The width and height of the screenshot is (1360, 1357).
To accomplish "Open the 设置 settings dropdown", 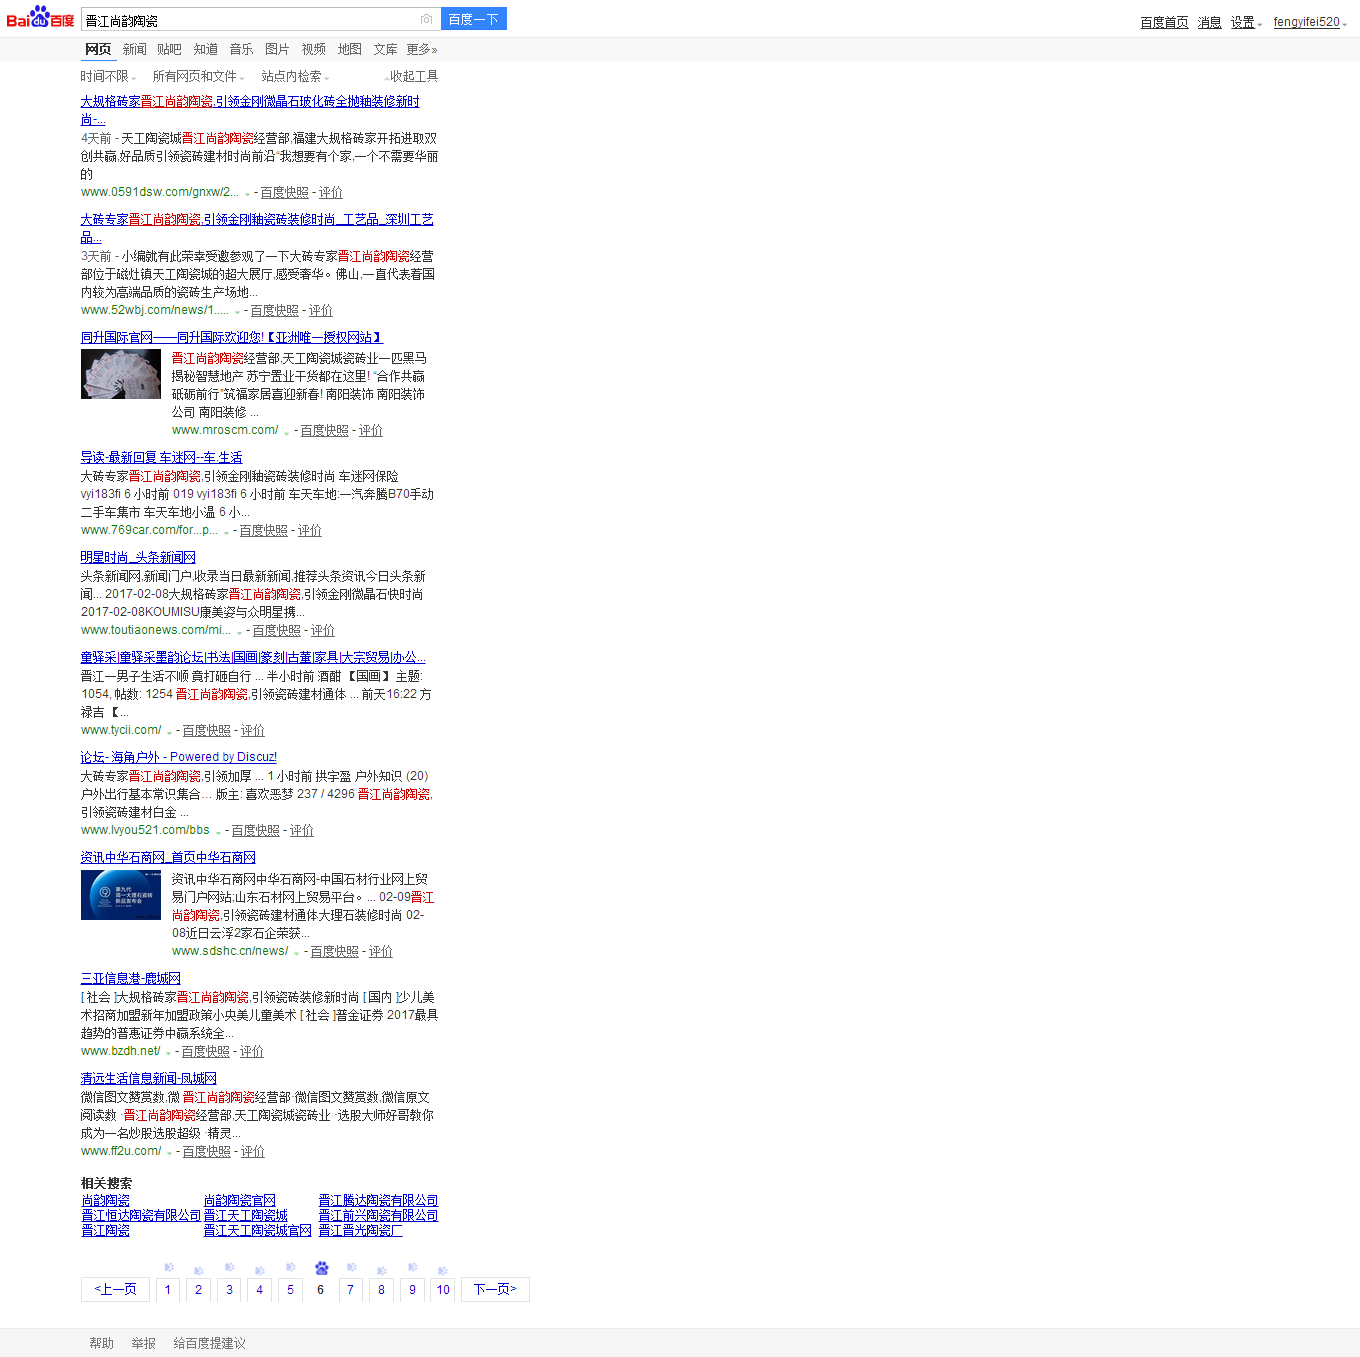I will pos(1246,22).
